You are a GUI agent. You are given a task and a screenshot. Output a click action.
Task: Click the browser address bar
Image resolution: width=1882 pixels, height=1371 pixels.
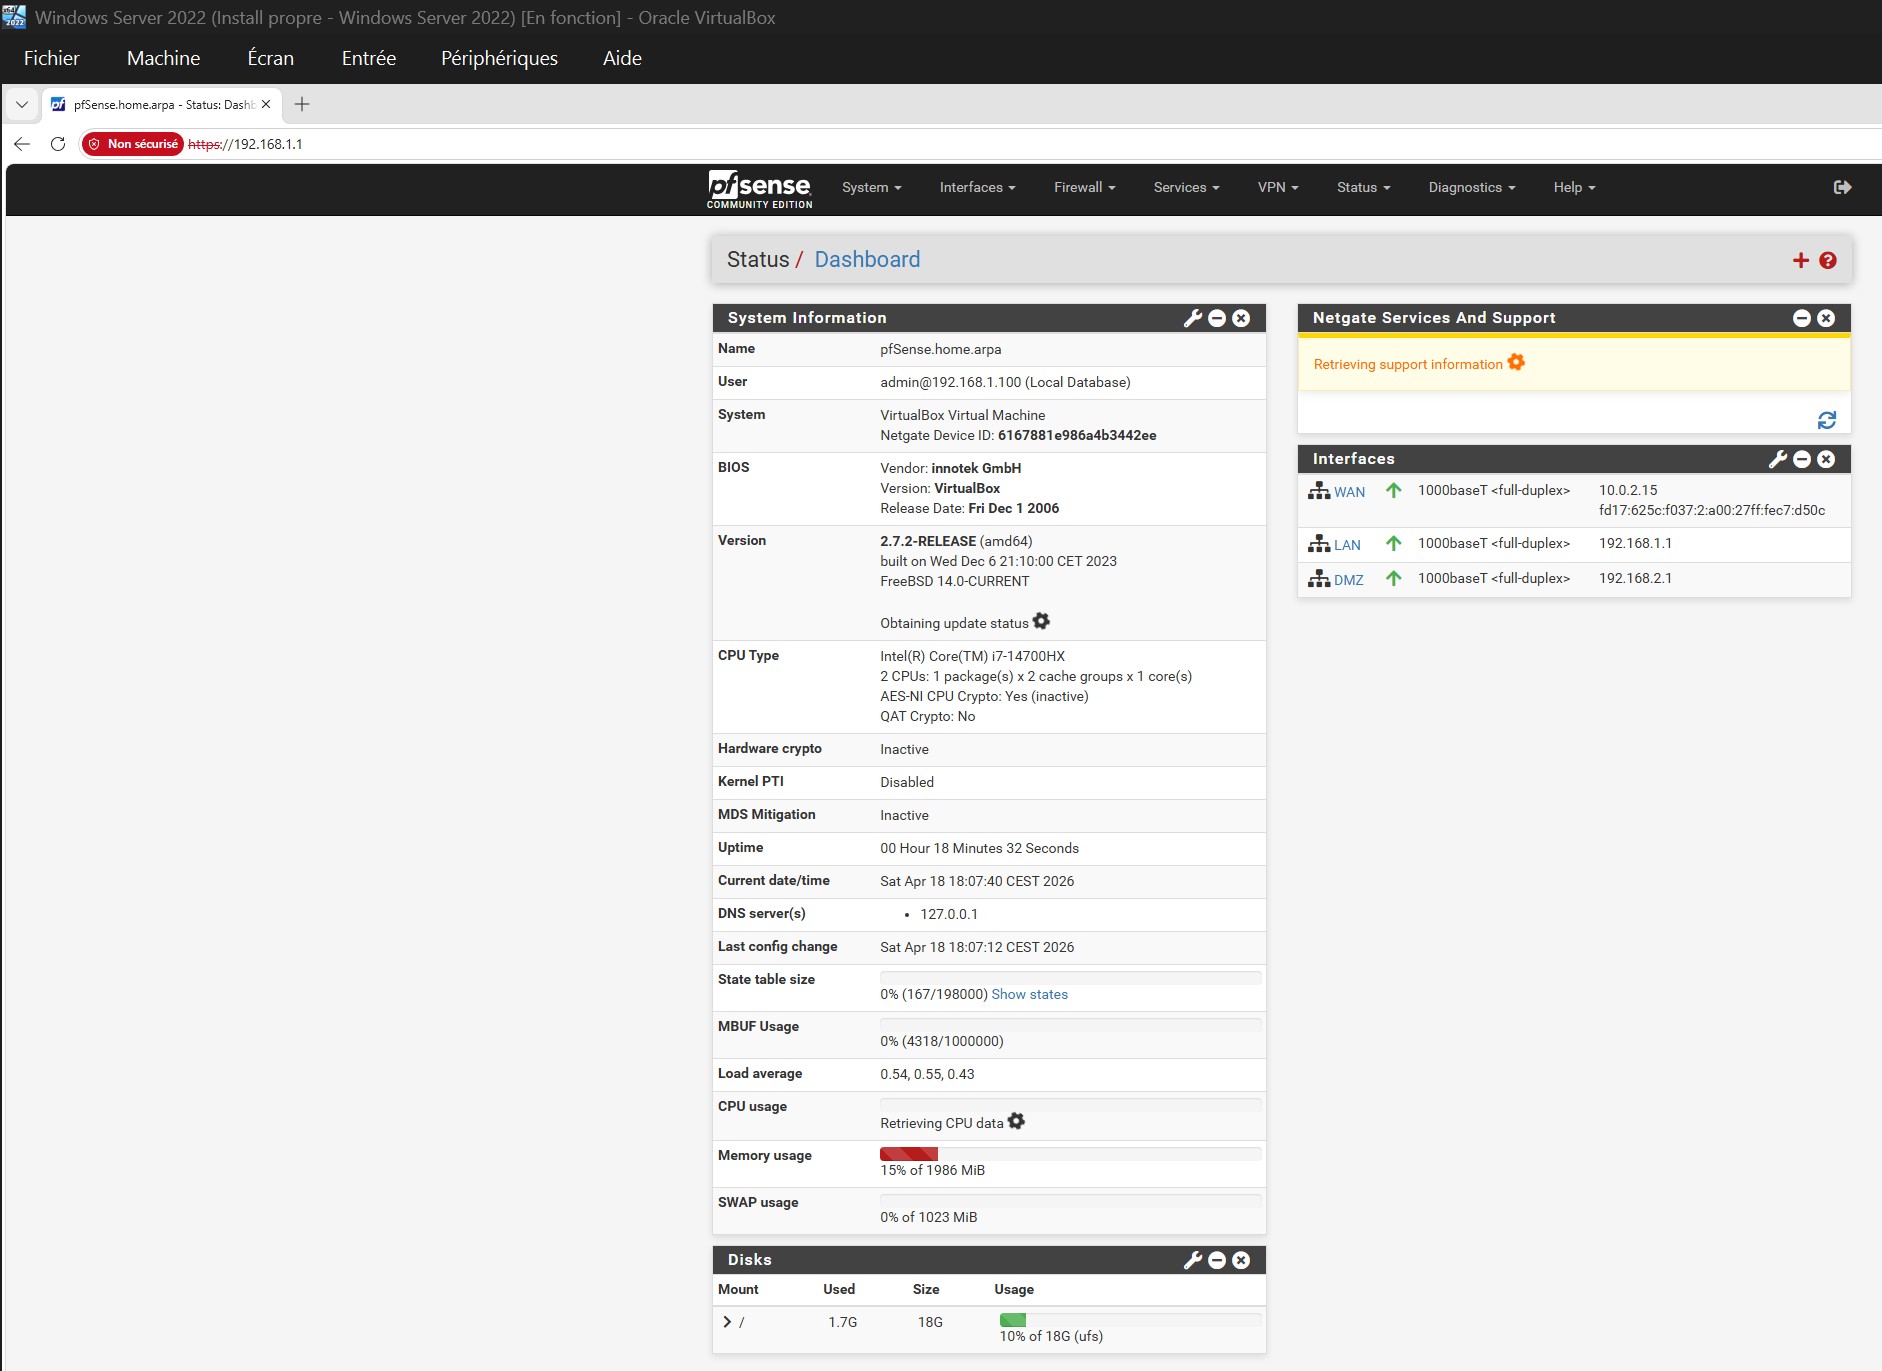(400, 143)
